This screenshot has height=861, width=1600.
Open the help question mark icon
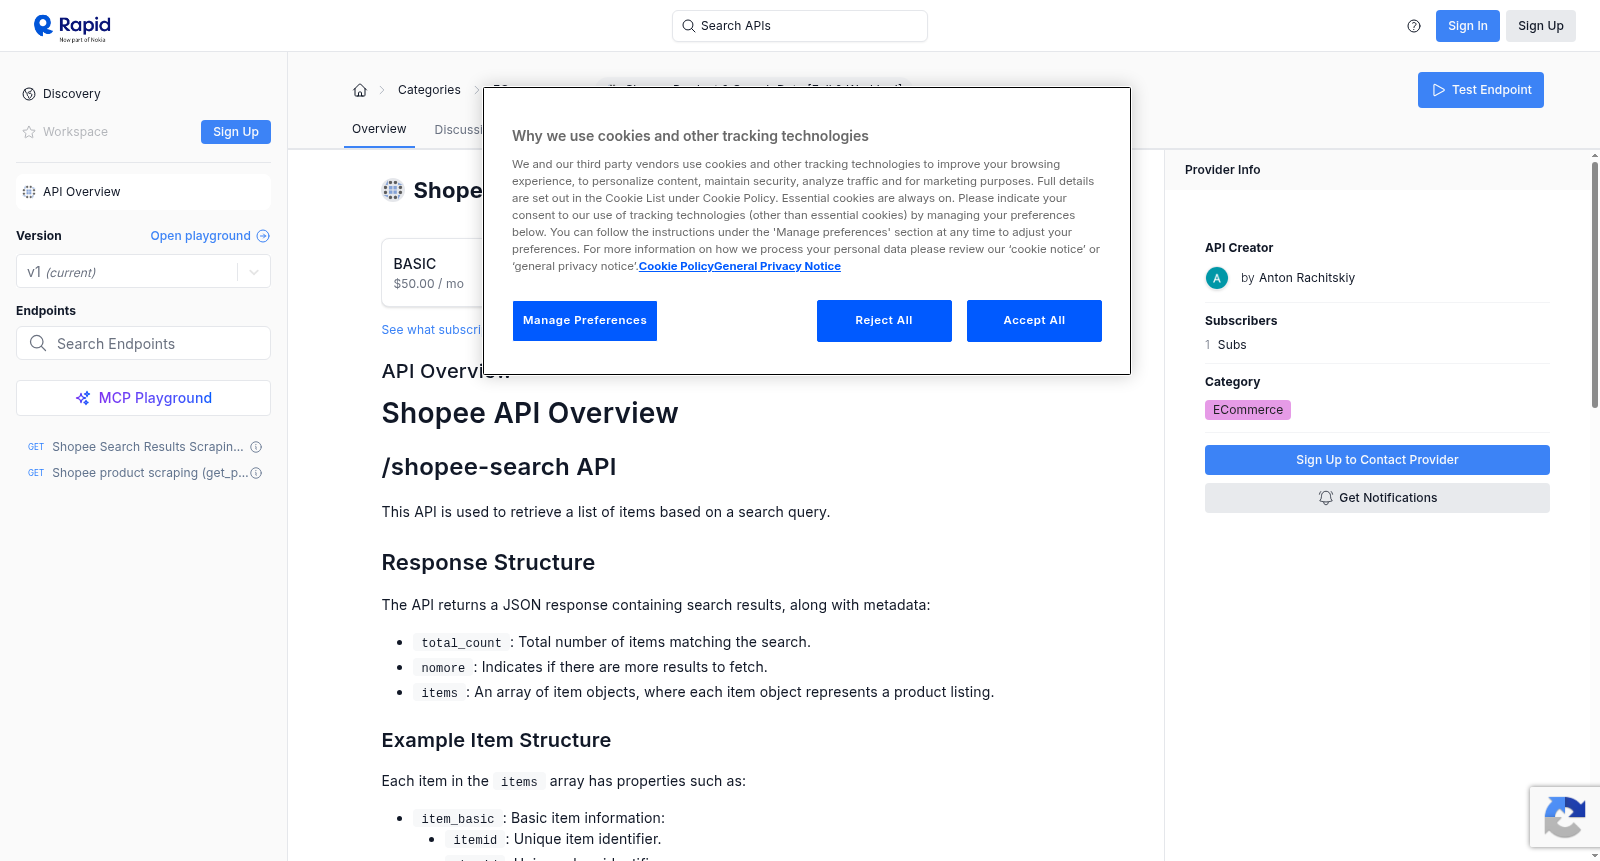(x=1414, y=26)
